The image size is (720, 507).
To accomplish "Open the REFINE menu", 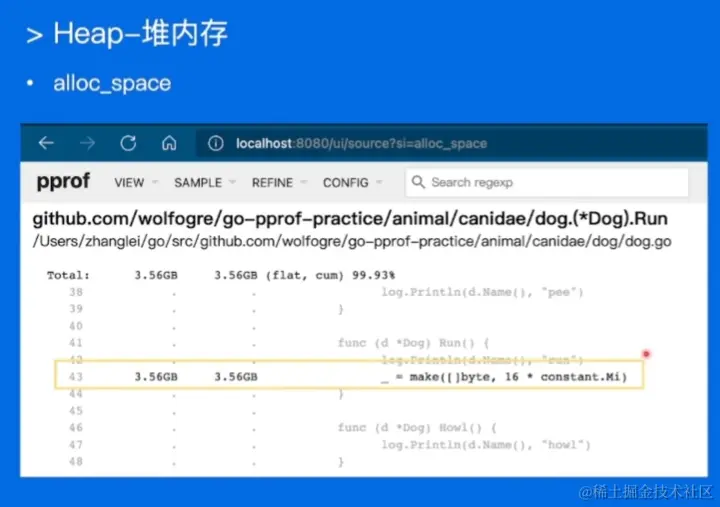I will (x=272, y=182).
